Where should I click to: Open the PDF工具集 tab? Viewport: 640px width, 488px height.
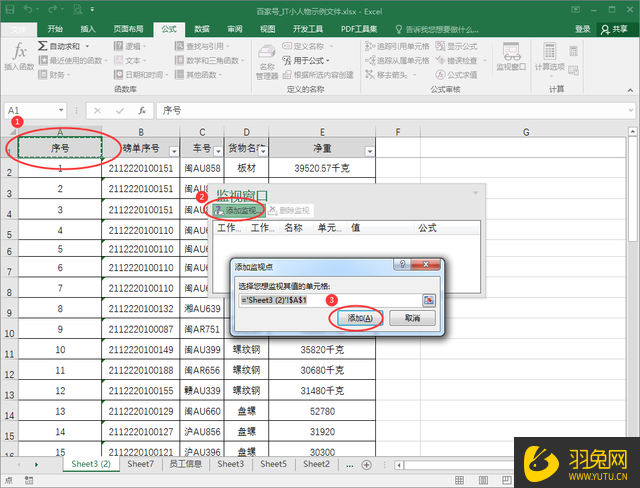[x=359, y=29]
